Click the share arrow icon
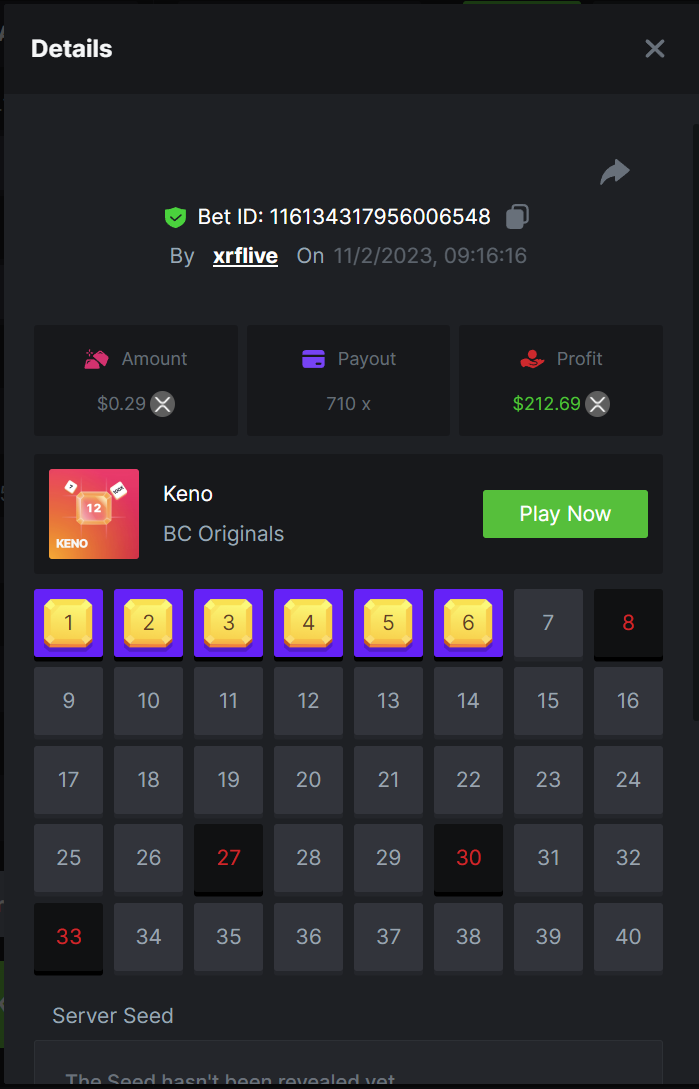Viewport: 699px width, 1089px height. coord(615,172)
